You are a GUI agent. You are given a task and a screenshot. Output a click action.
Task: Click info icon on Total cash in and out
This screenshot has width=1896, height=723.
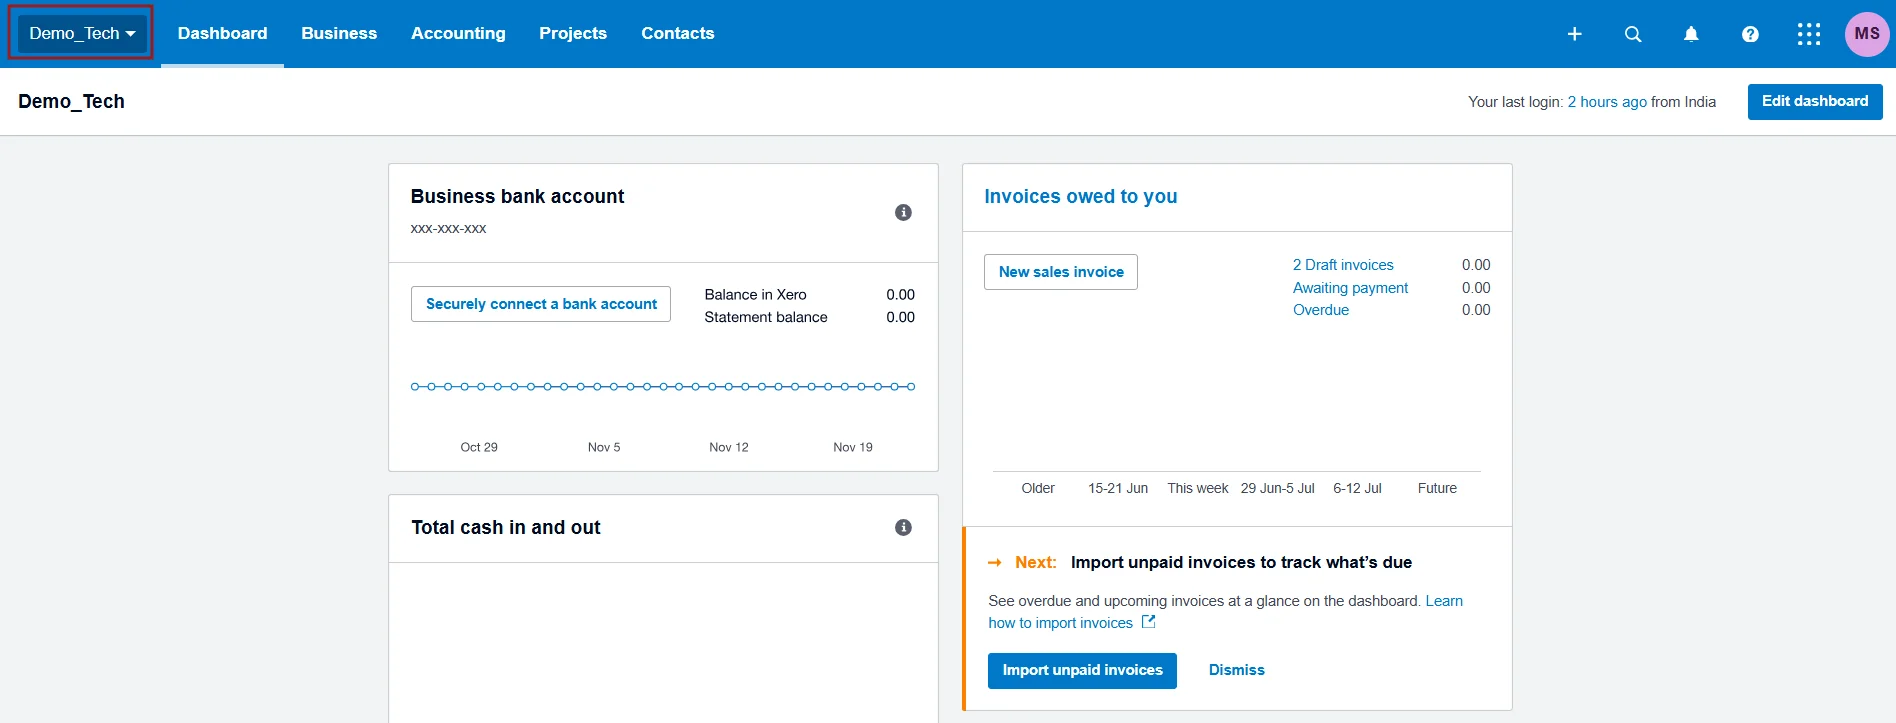(x=903, y=527)
